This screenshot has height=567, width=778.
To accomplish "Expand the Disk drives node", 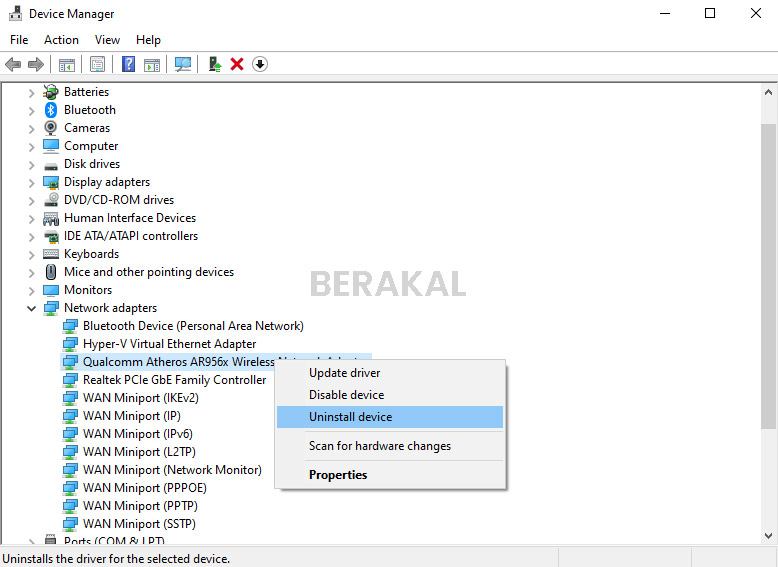I will coord(31,165).
